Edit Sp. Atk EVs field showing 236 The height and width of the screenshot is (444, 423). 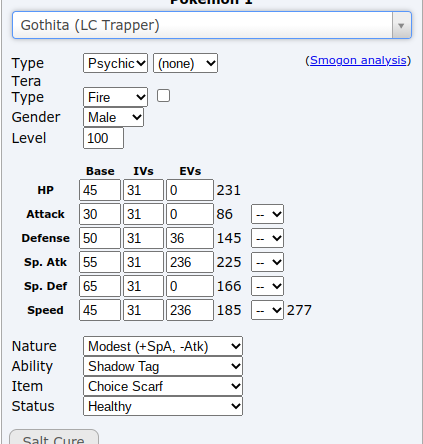pyautogui.click(x=190, y=262)
